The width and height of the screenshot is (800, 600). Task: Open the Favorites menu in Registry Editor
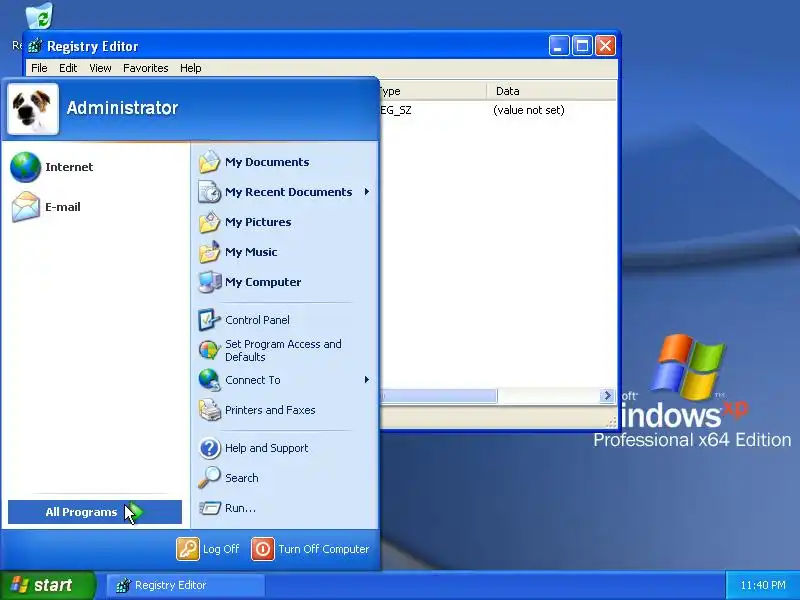pos(145,68)
